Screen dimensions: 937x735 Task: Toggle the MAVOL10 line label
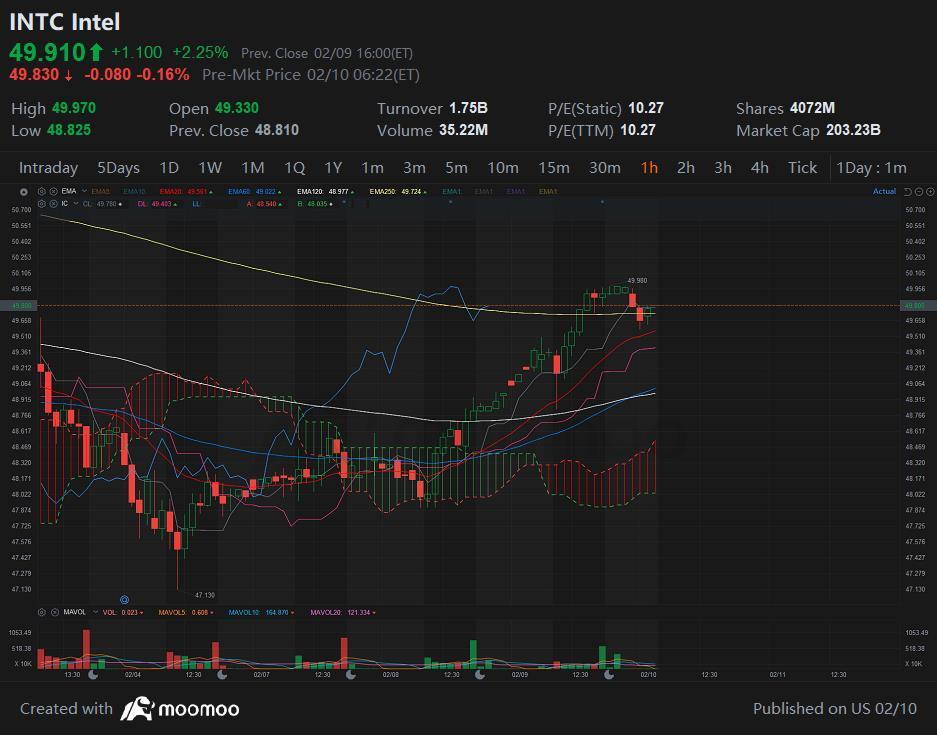click(x=261, y=612)
